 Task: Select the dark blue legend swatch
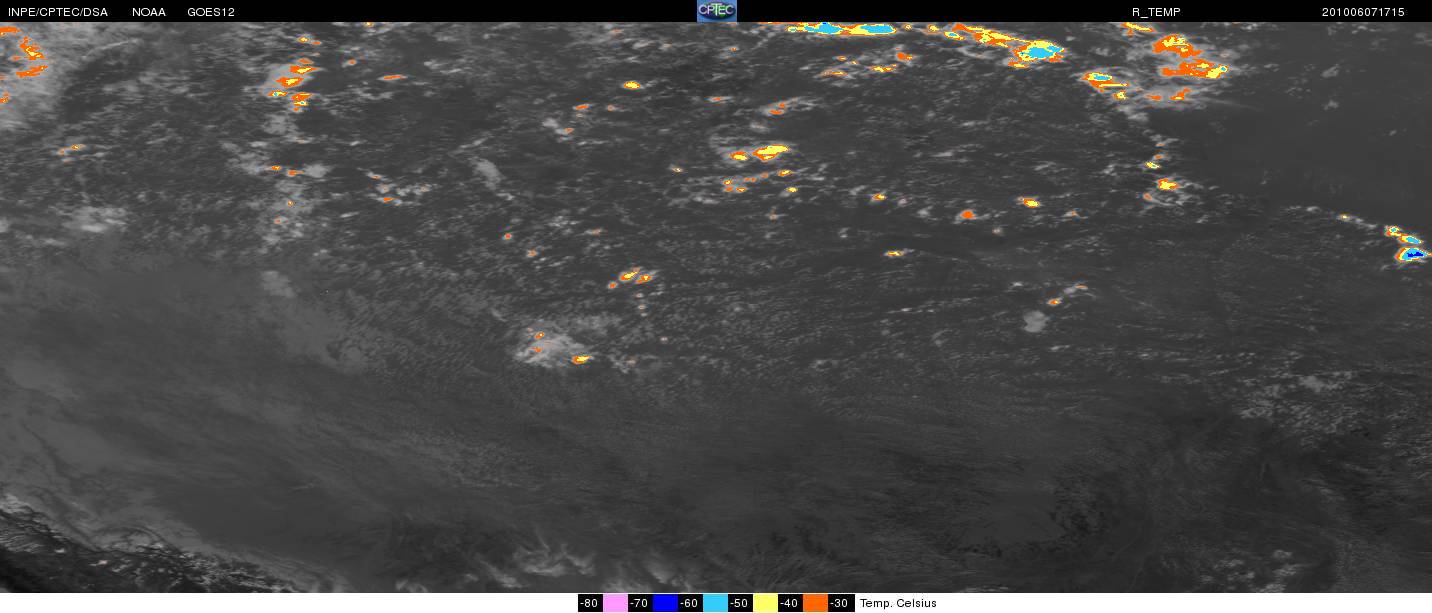tap(665, 603)
